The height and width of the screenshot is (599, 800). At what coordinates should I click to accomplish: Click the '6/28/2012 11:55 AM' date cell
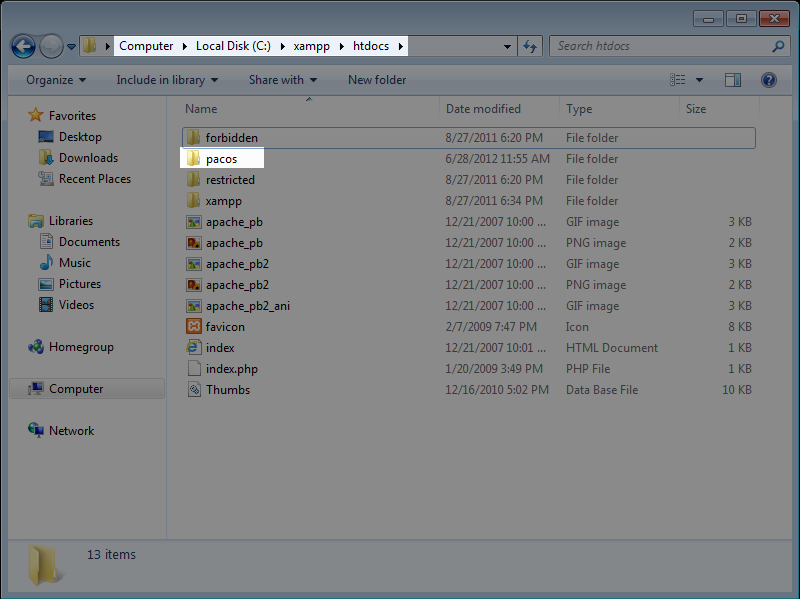pos(497,159)
